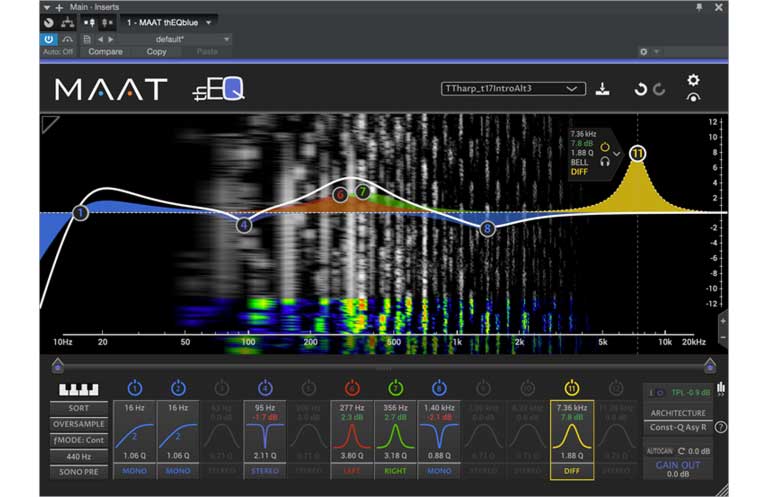Toggle plugin bypass power button
Viewport: 768px width, 497px height.
coord(48,39)
